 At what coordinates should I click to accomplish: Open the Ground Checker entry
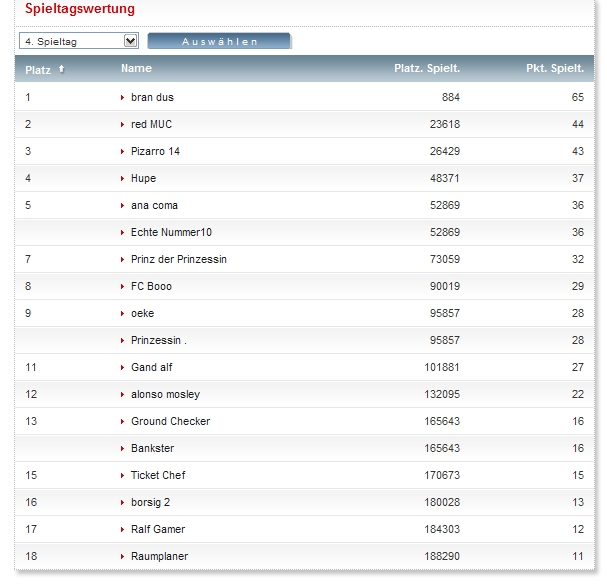click(x=170, y=422)
